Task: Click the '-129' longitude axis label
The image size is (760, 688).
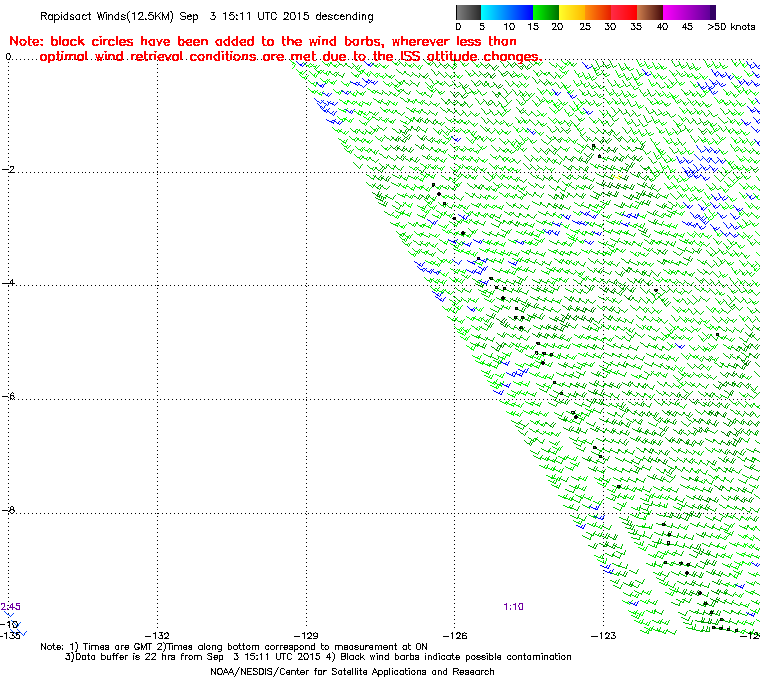Action: pos(306,635)
